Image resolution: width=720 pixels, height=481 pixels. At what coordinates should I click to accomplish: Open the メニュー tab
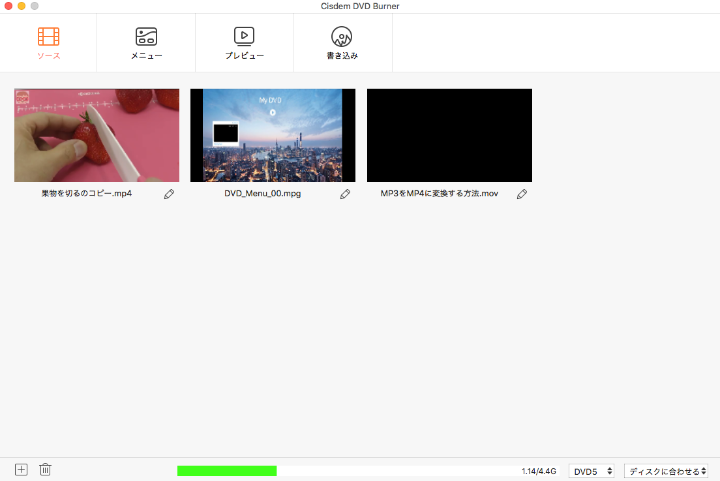[x=146, y=43]
